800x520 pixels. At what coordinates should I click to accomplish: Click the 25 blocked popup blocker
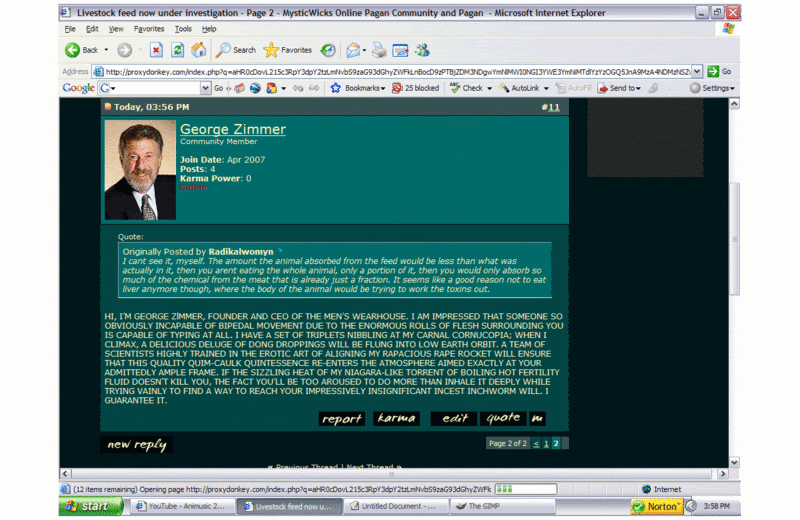coord(415,88)
